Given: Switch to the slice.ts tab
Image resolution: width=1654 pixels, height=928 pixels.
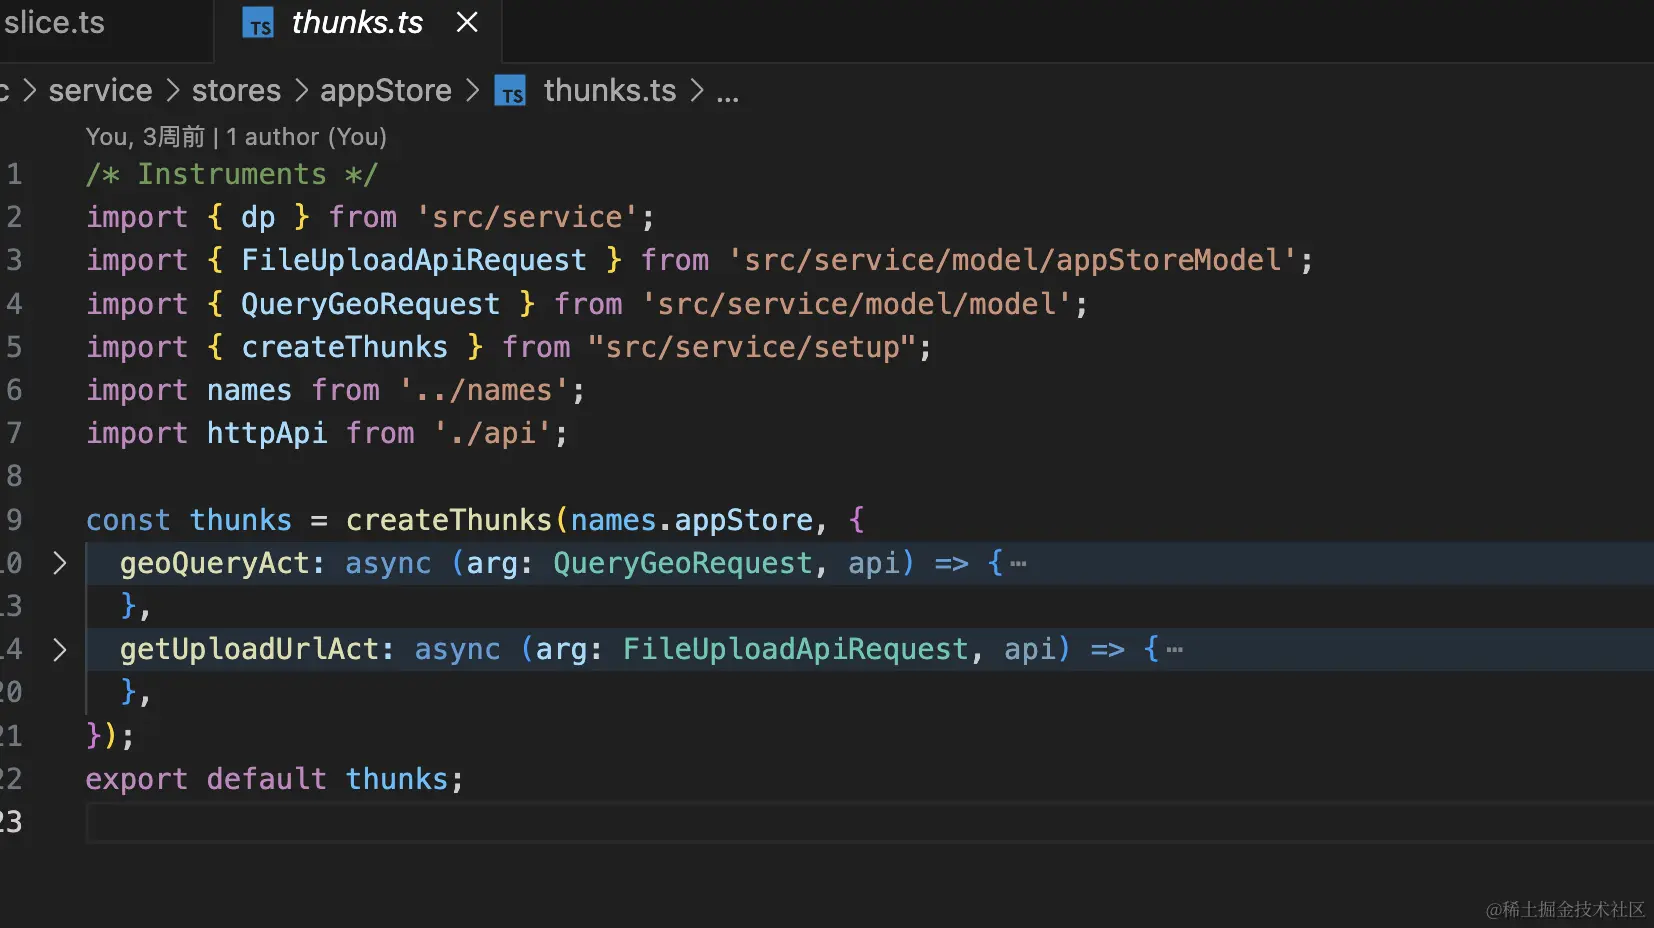Looking at the screenshot, I should pos(54,22).
